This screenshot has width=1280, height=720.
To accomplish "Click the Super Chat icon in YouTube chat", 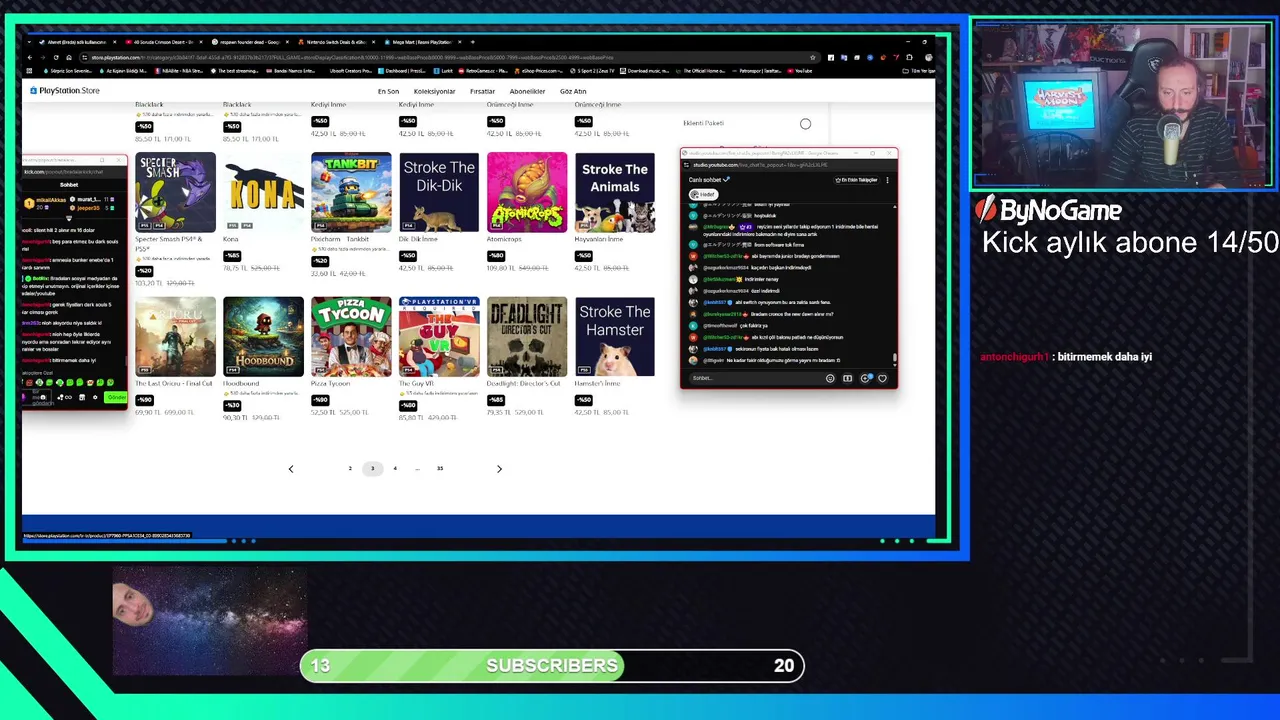I will 847,378.
